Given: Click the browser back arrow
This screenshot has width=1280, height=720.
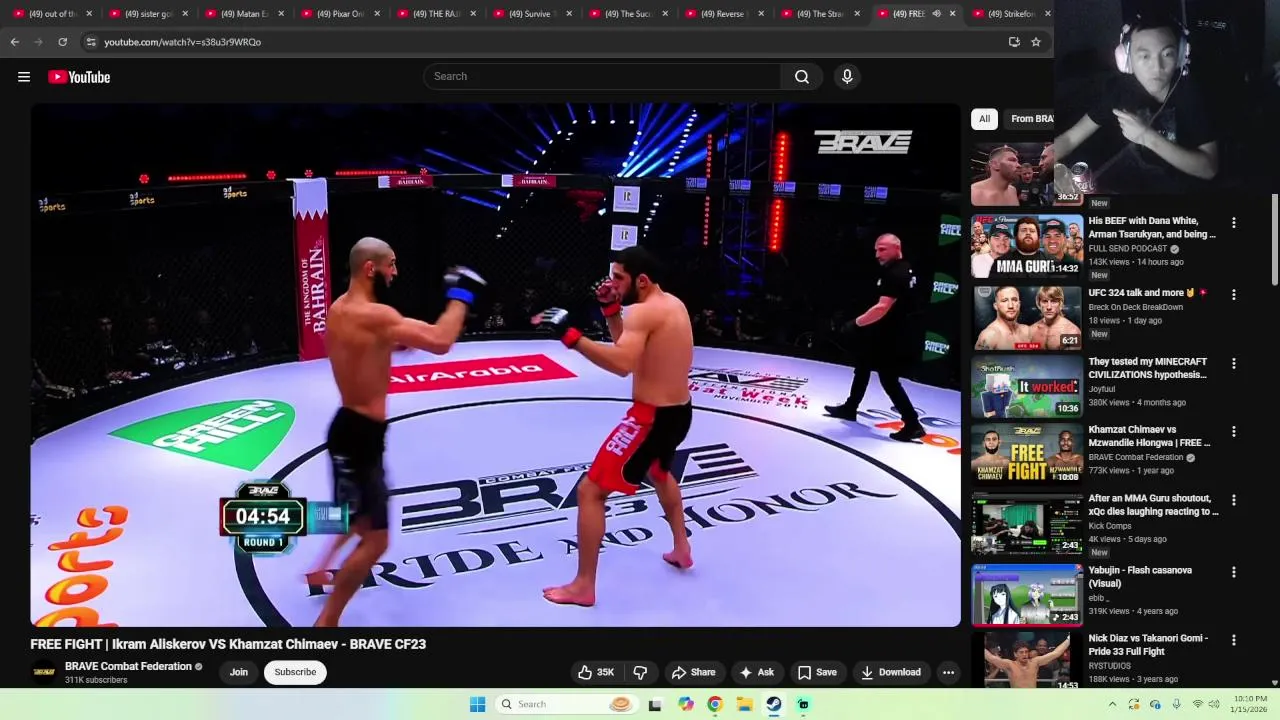Looking at the screenshot, I should [15, 42].
